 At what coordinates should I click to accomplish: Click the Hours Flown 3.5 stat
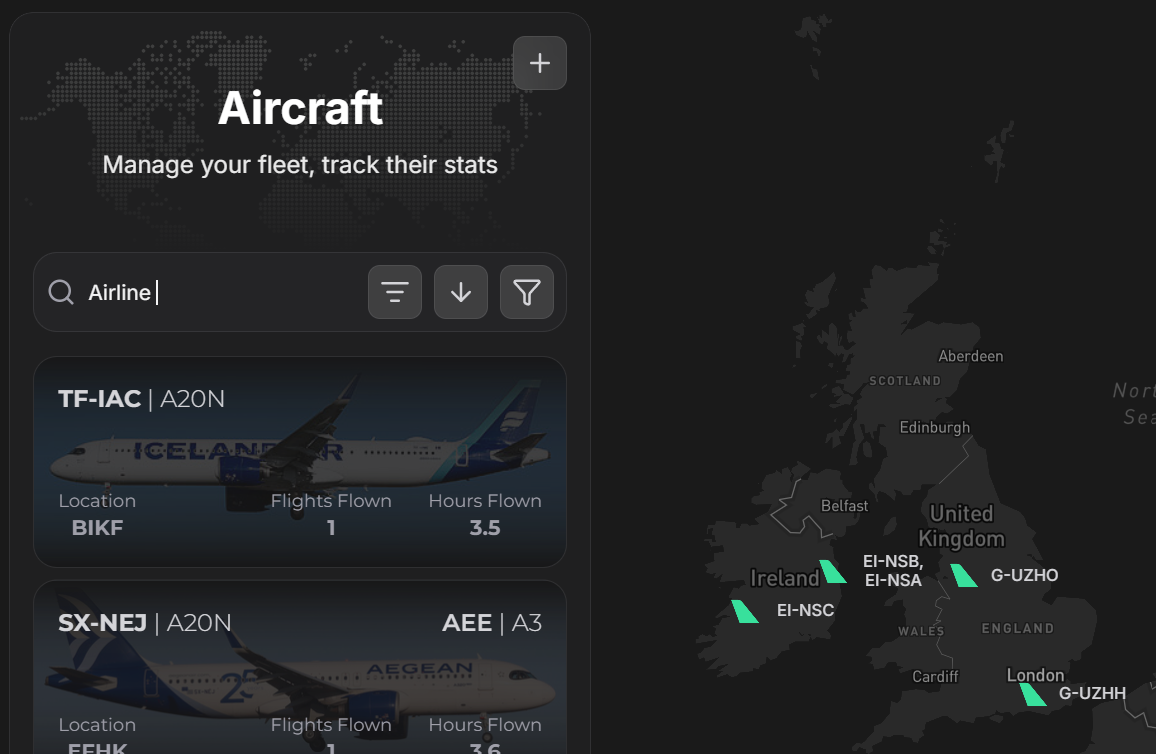tap(485, 514)
